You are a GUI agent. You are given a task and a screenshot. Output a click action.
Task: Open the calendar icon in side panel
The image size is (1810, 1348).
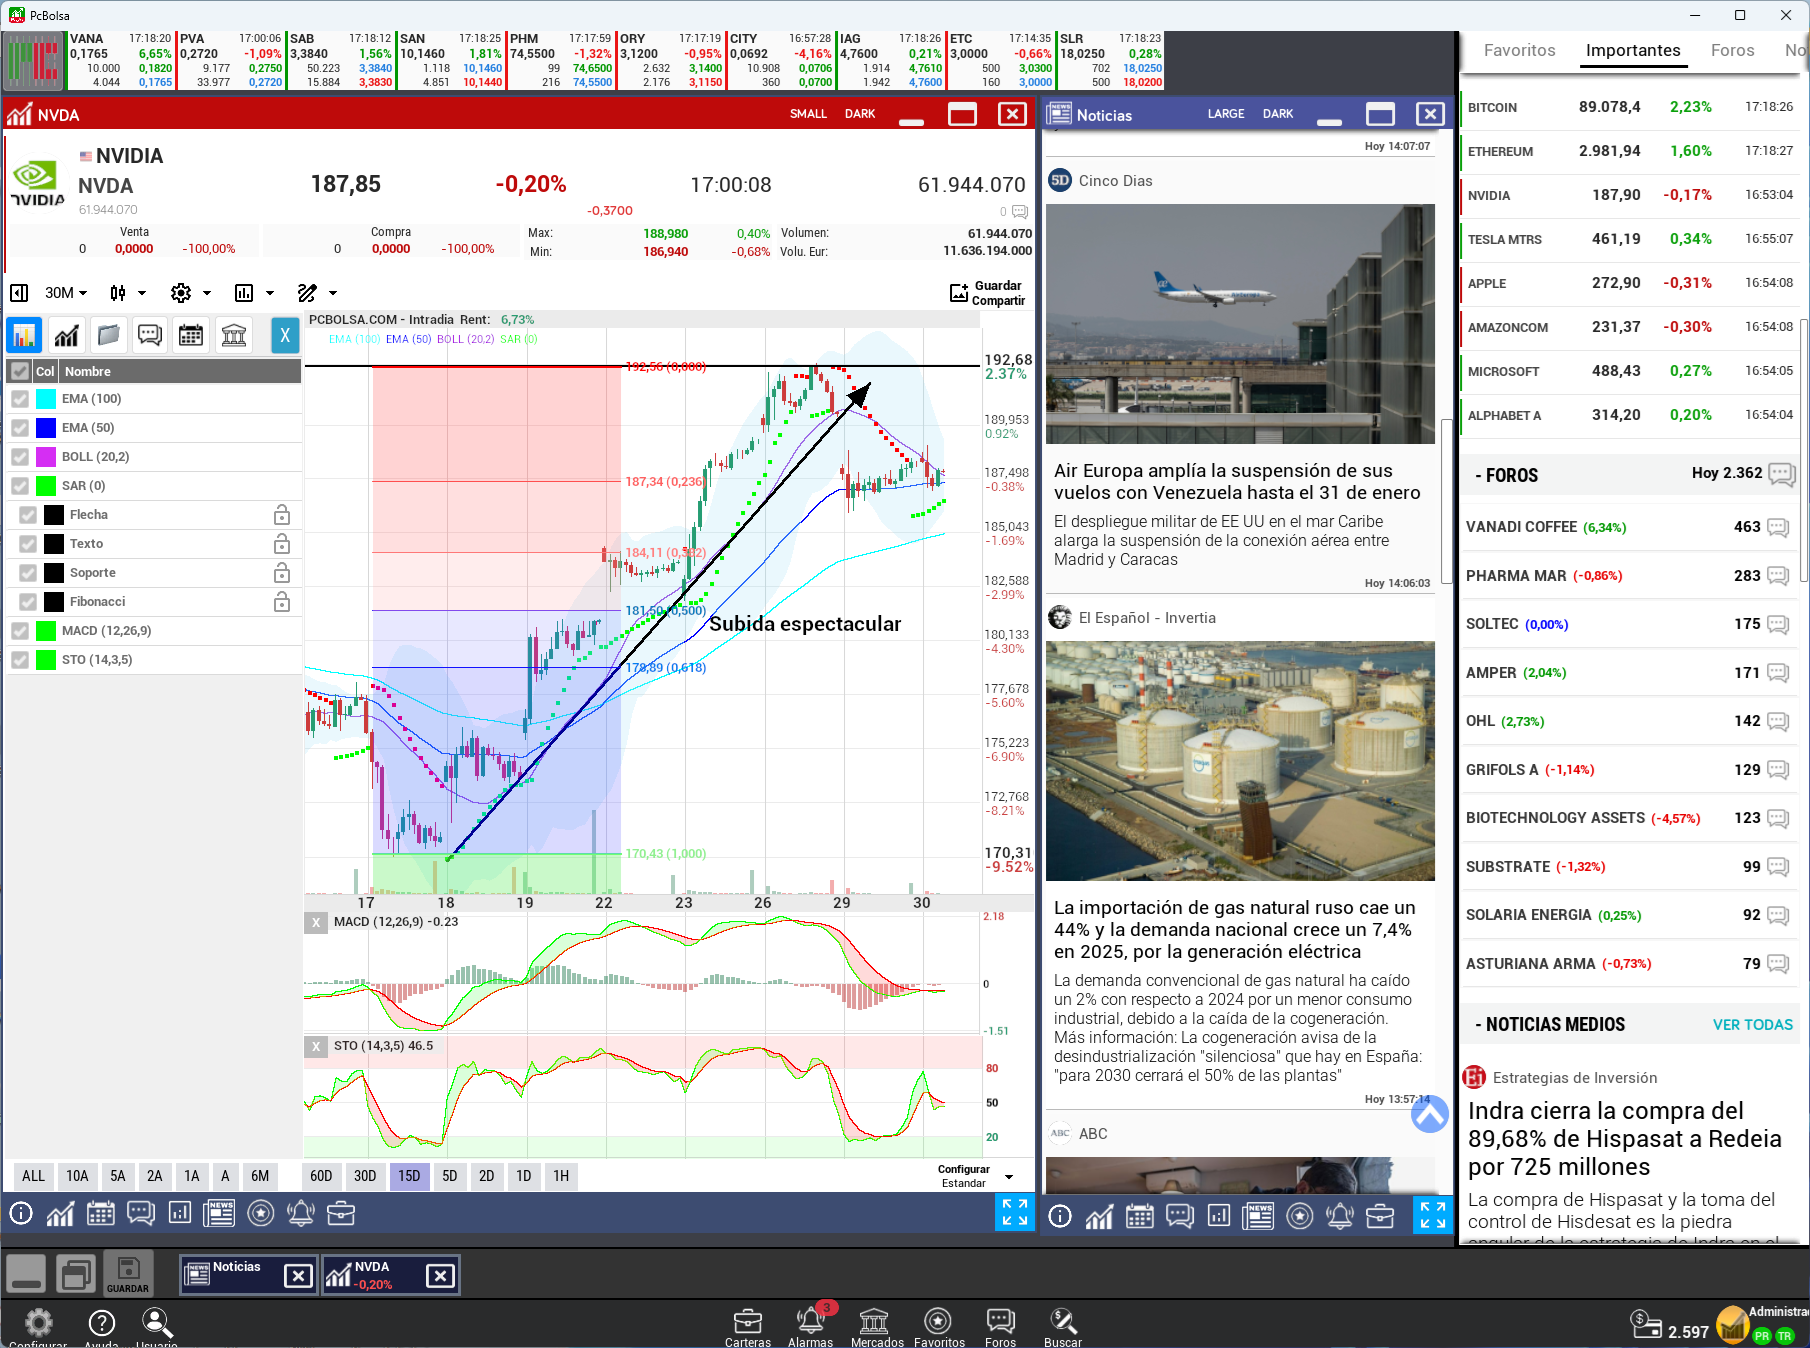tap(191, 335)
